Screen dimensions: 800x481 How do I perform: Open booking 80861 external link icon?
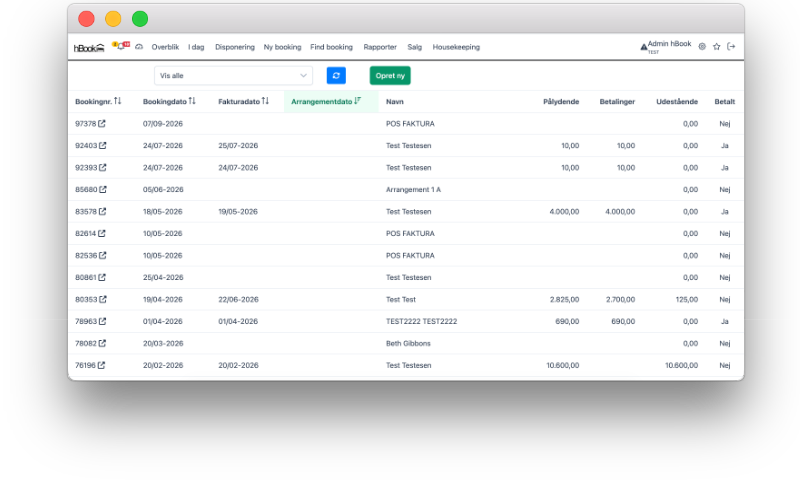click(102, 277)
